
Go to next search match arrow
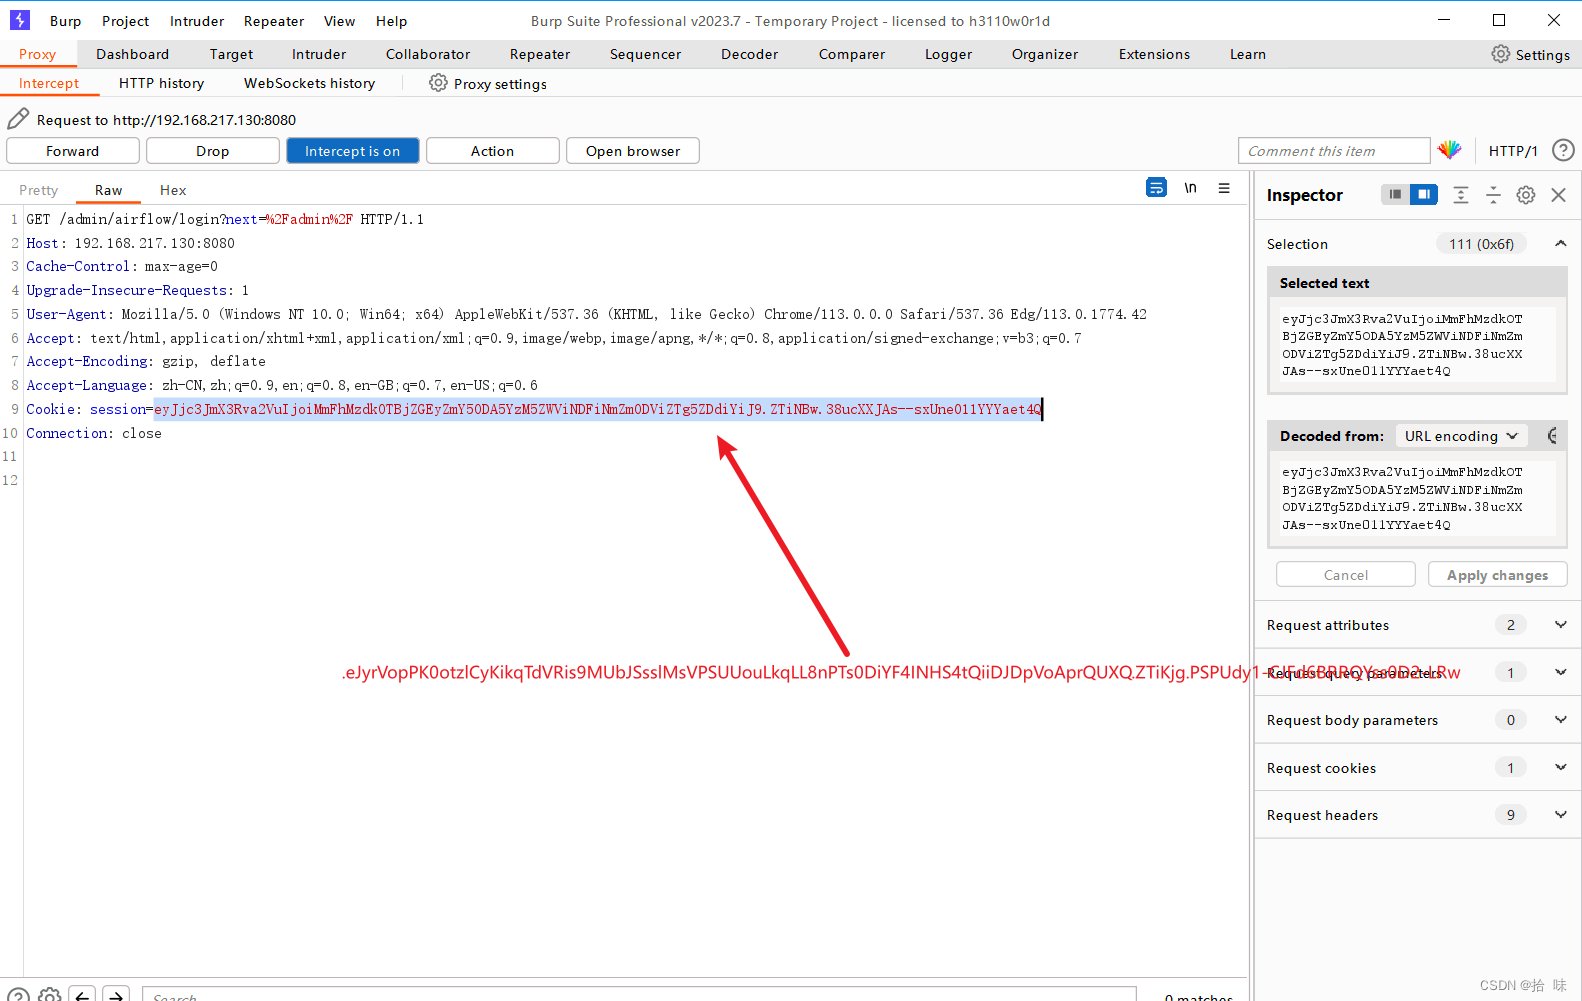pyautogui.click(x=116, y=995)
